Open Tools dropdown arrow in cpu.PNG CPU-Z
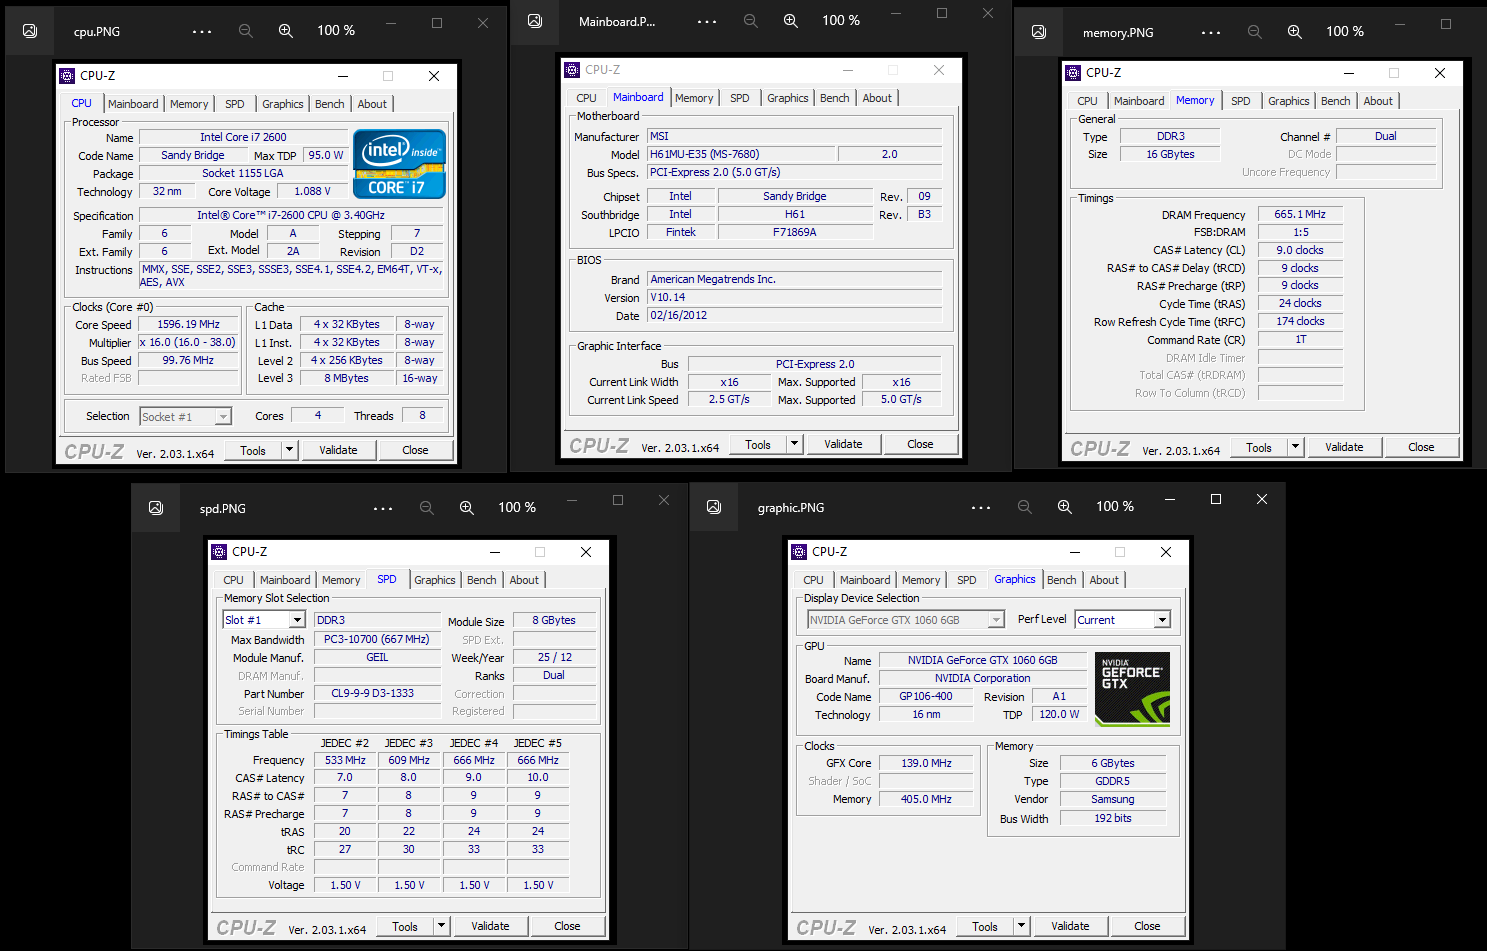1487x951 pixels. coord(289,450)
